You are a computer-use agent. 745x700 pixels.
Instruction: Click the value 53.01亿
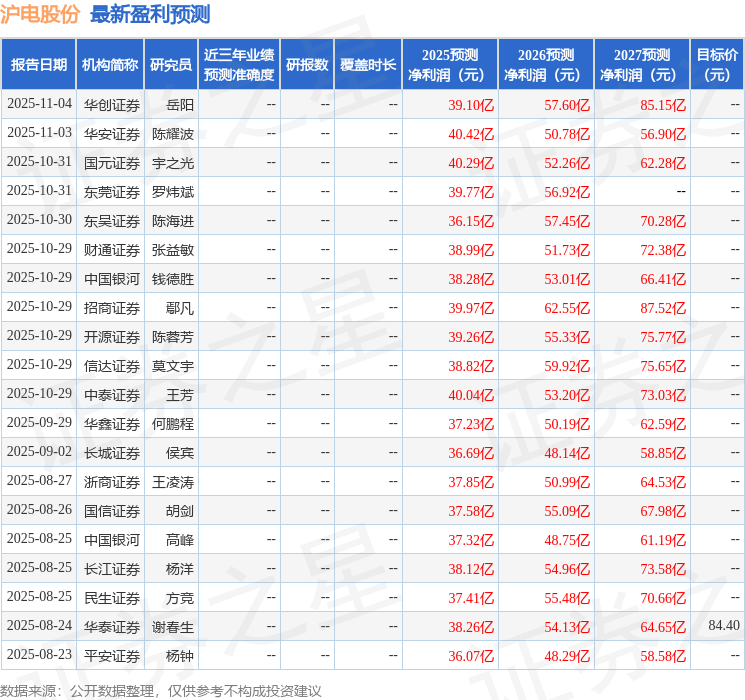click(x=567, y=279)
